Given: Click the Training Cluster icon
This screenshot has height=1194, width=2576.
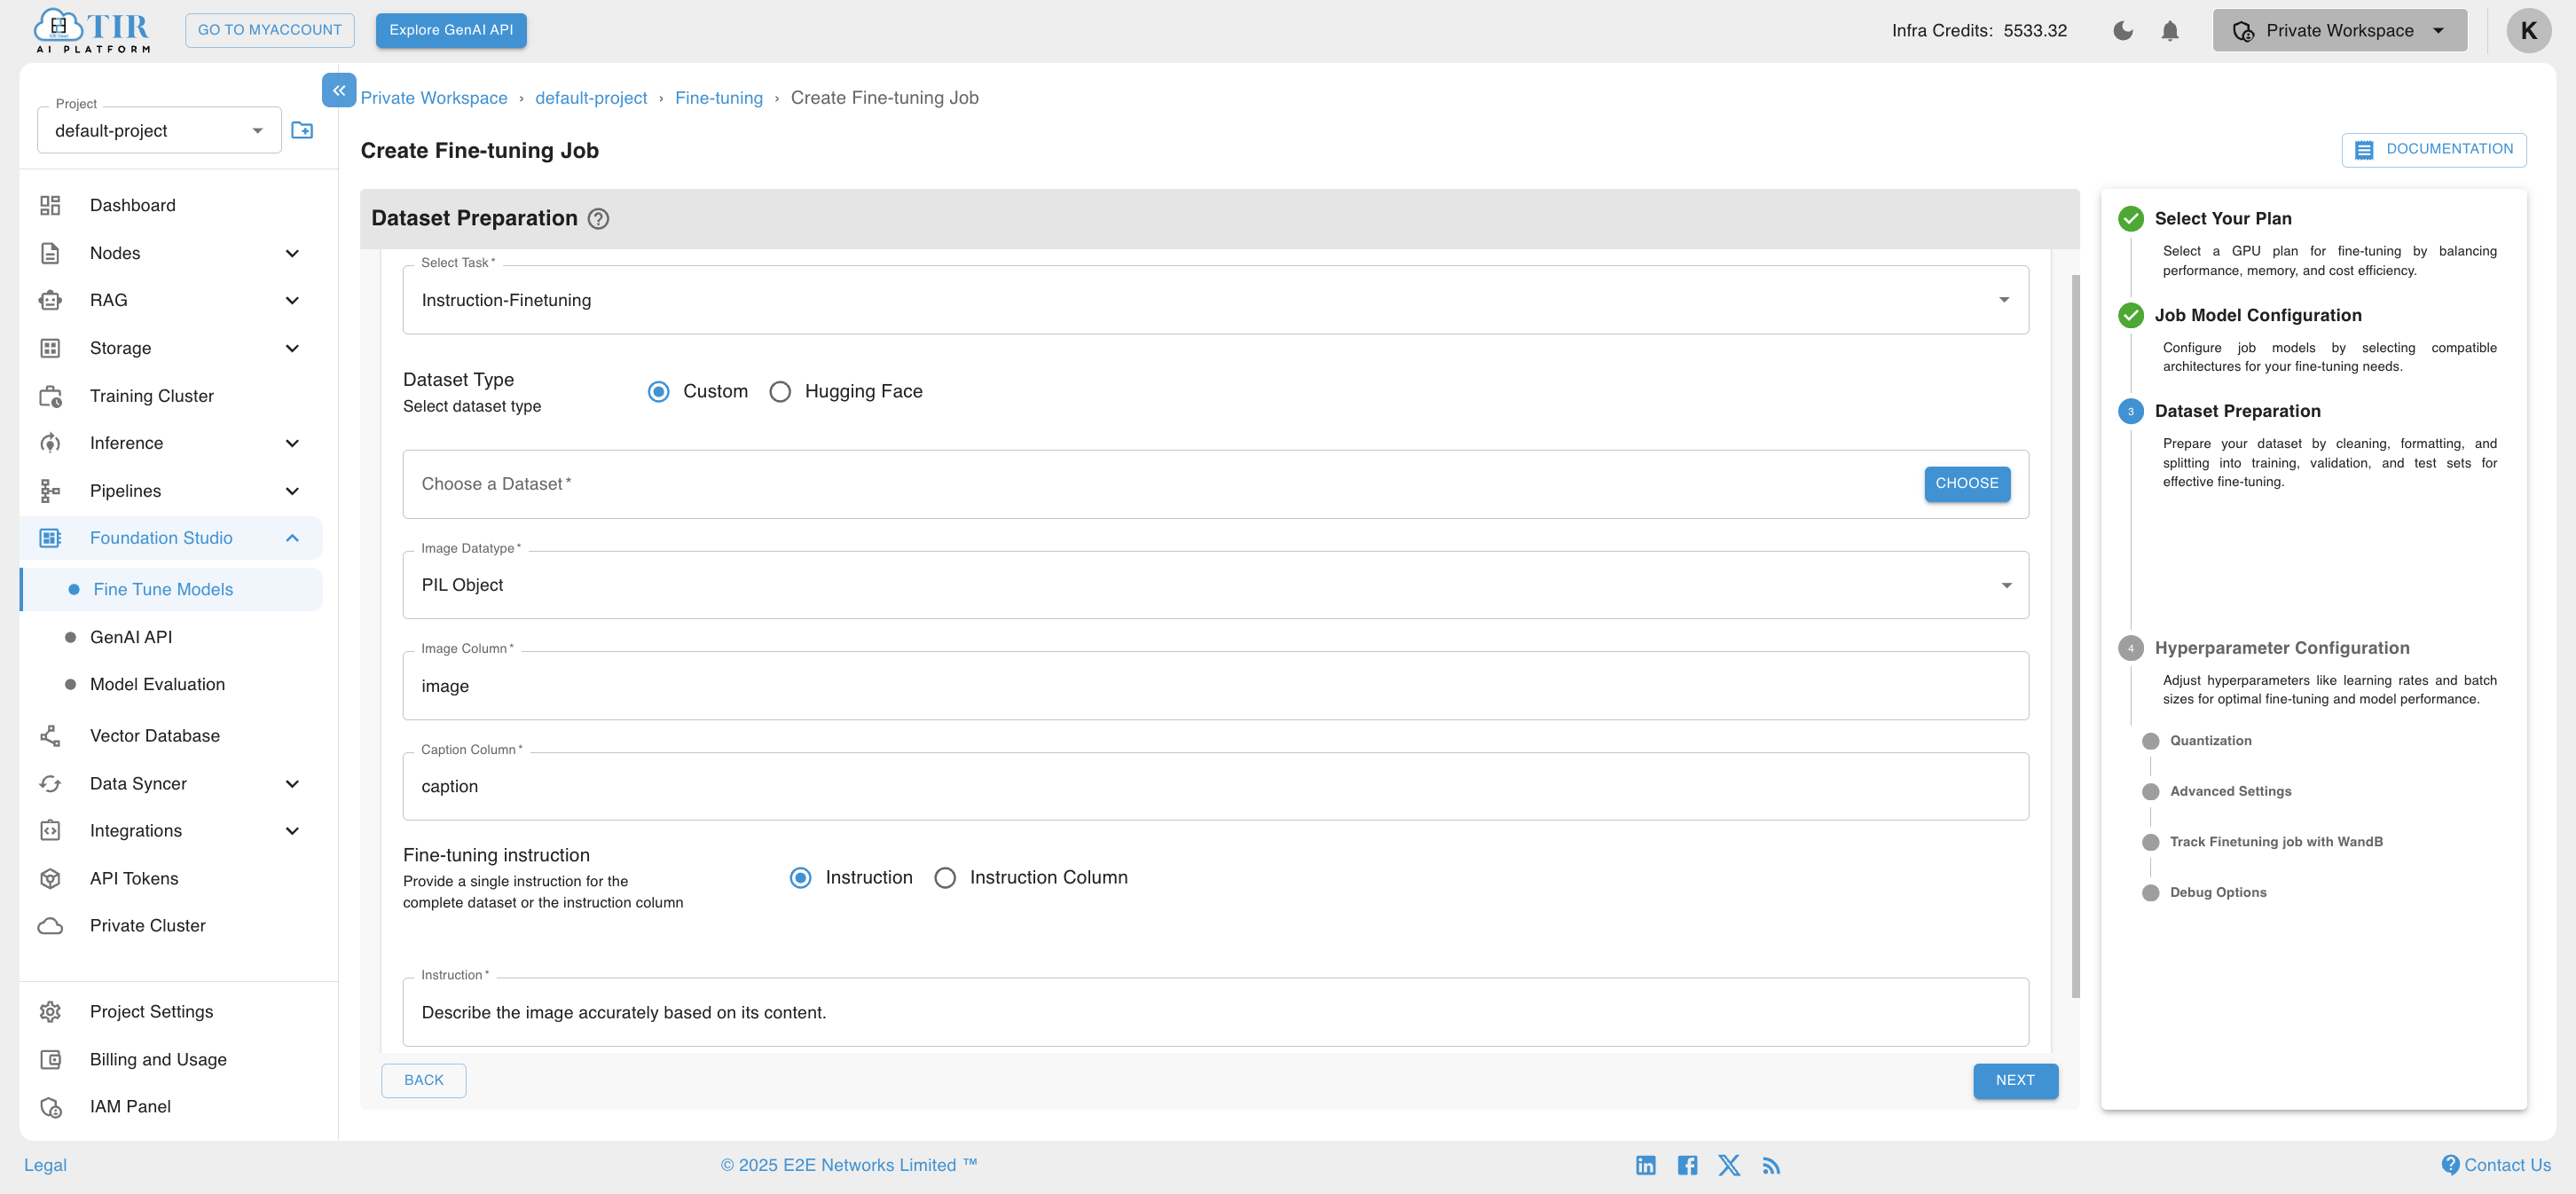Looking at the screenshot, I should point(50,396).
